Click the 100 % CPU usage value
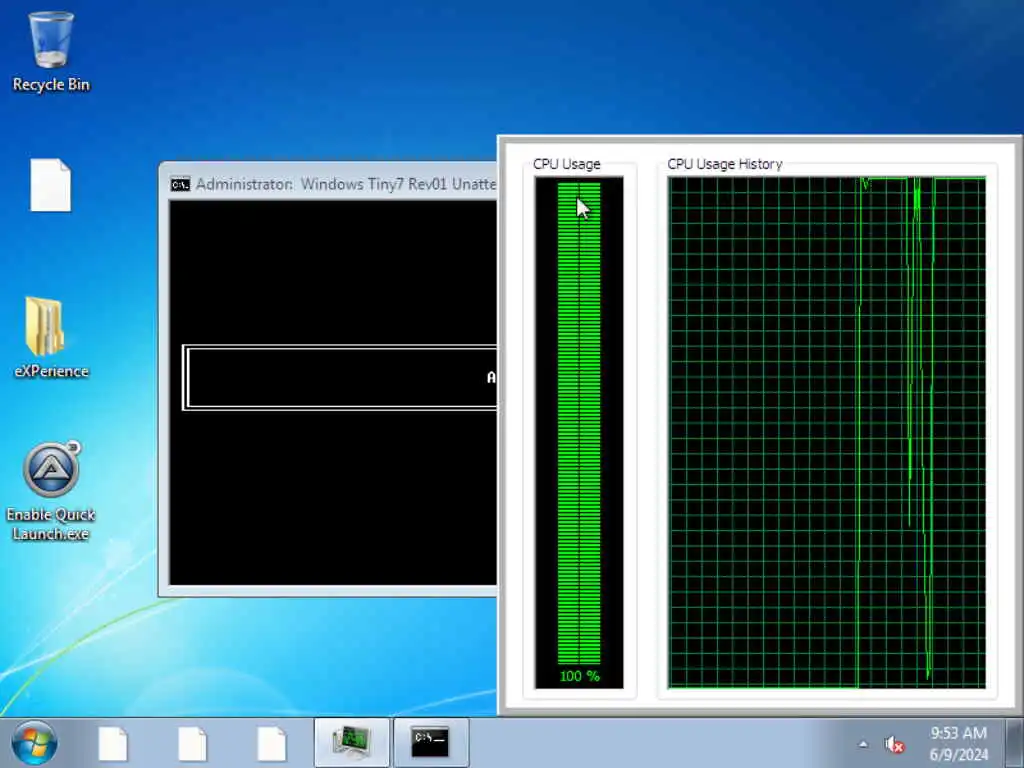 point(579,676)
